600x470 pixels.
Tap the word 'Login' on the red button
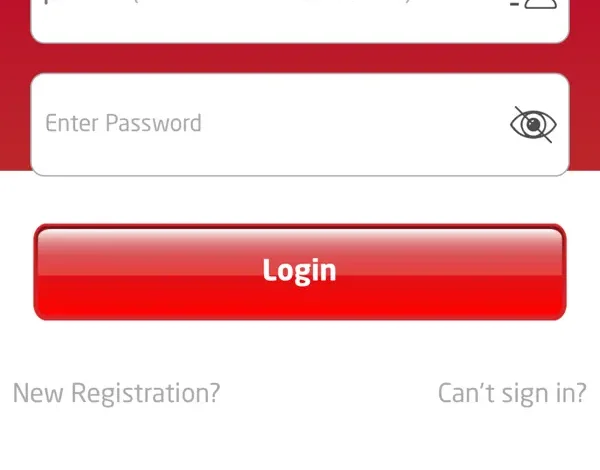pos(299,271)
